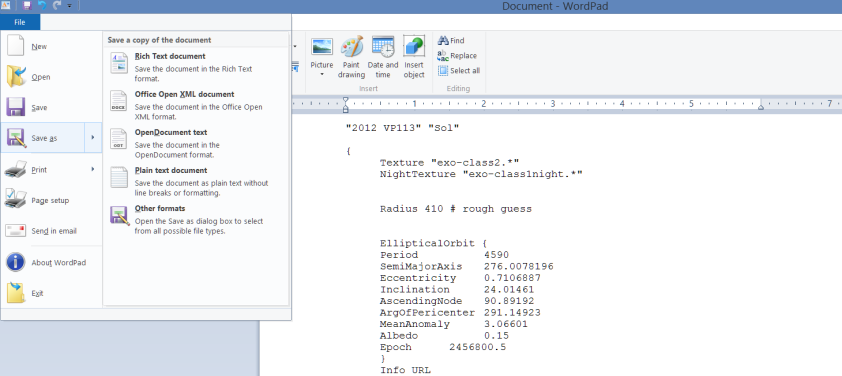Insert a Paint drawing
This screenshot has height=376, width=842.
(351, 57)
